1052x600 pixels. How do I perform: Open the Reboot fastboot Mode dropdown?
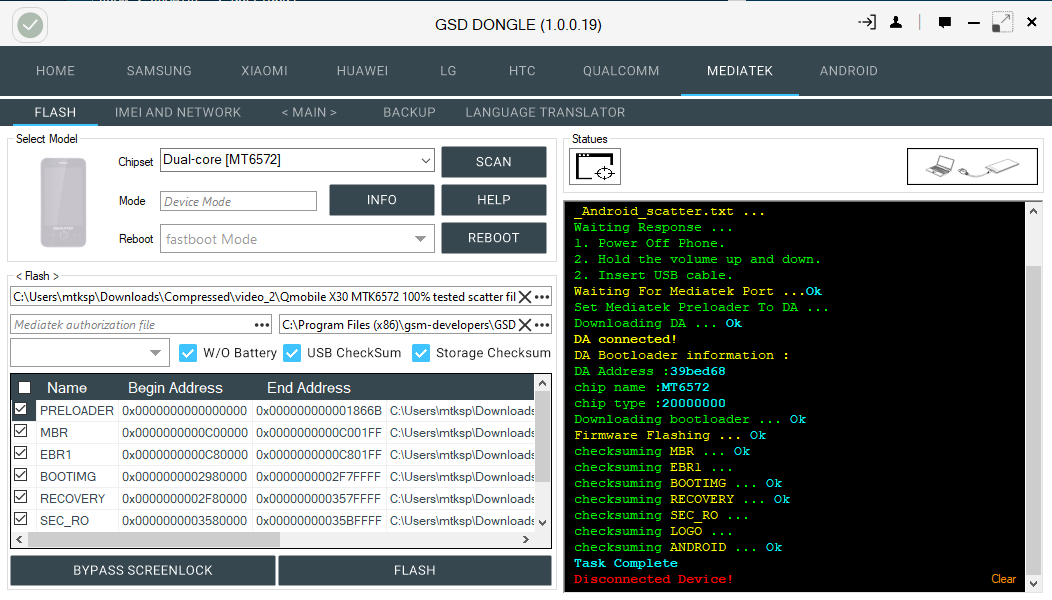pos(297,239)
